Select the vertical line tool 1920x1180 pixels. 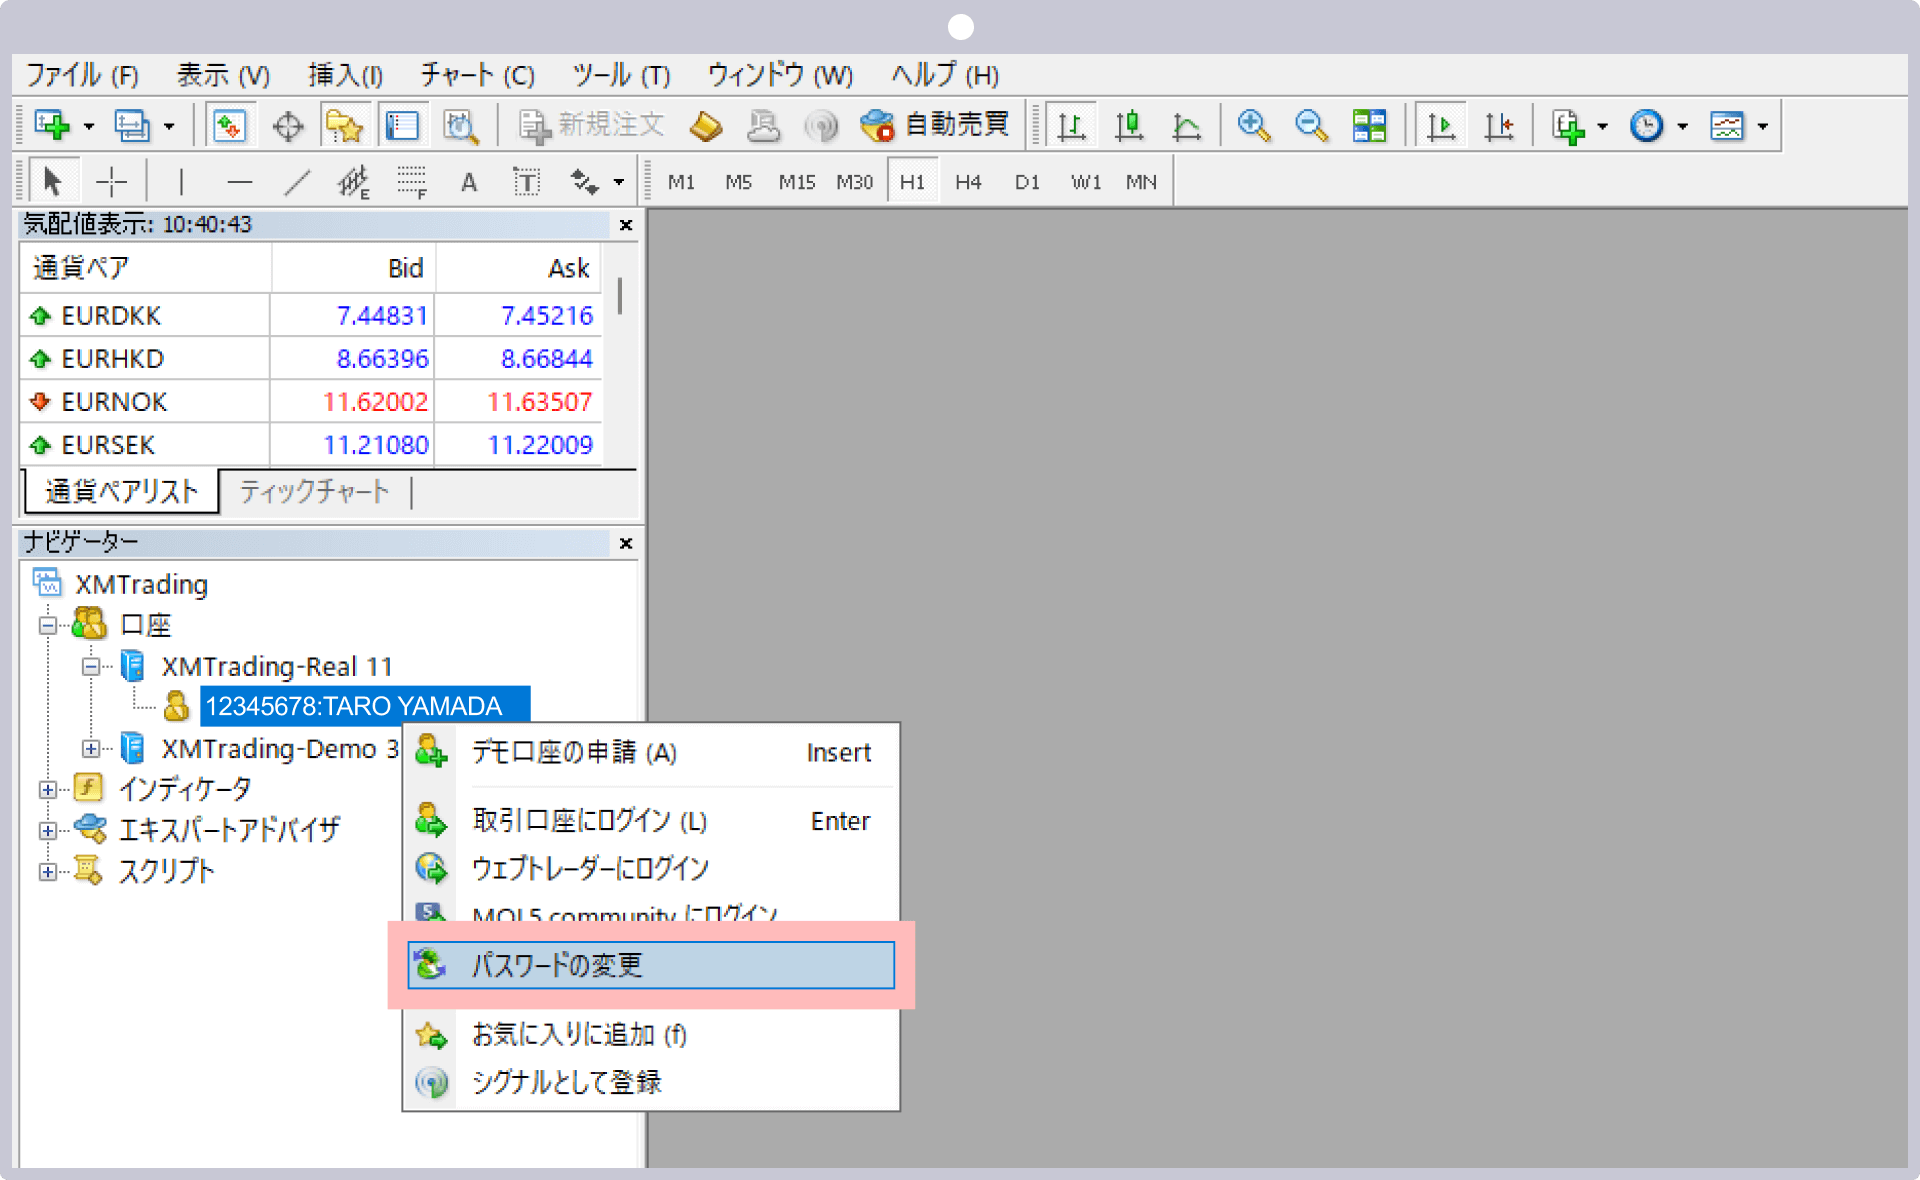point(181,182)
